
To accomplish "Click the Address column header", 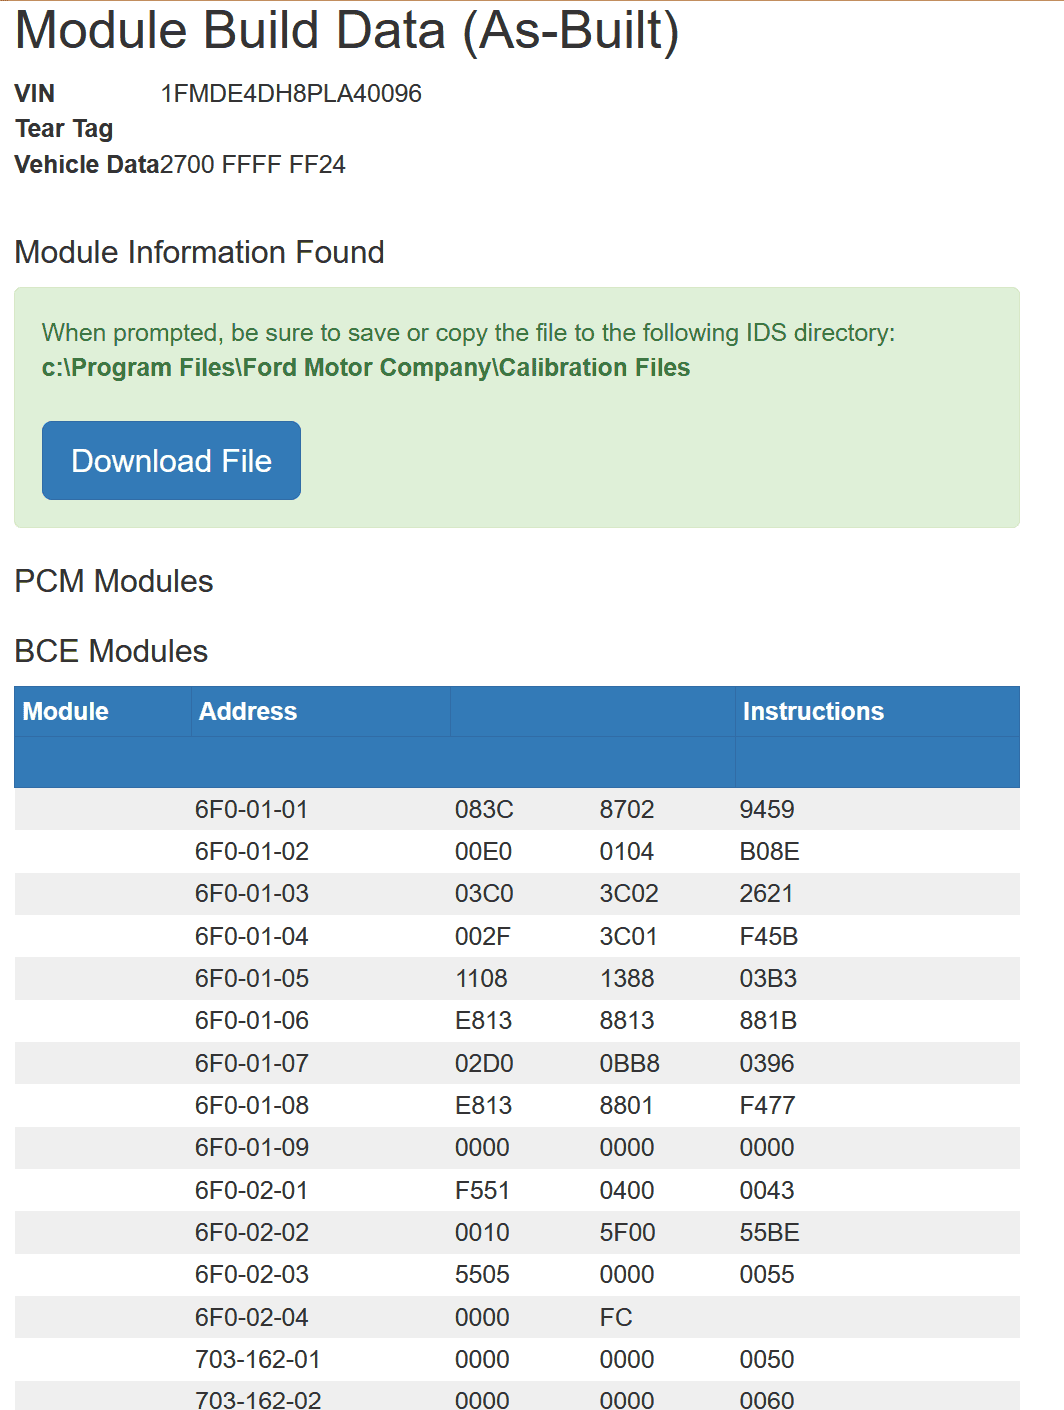I will tap(248, 711).
